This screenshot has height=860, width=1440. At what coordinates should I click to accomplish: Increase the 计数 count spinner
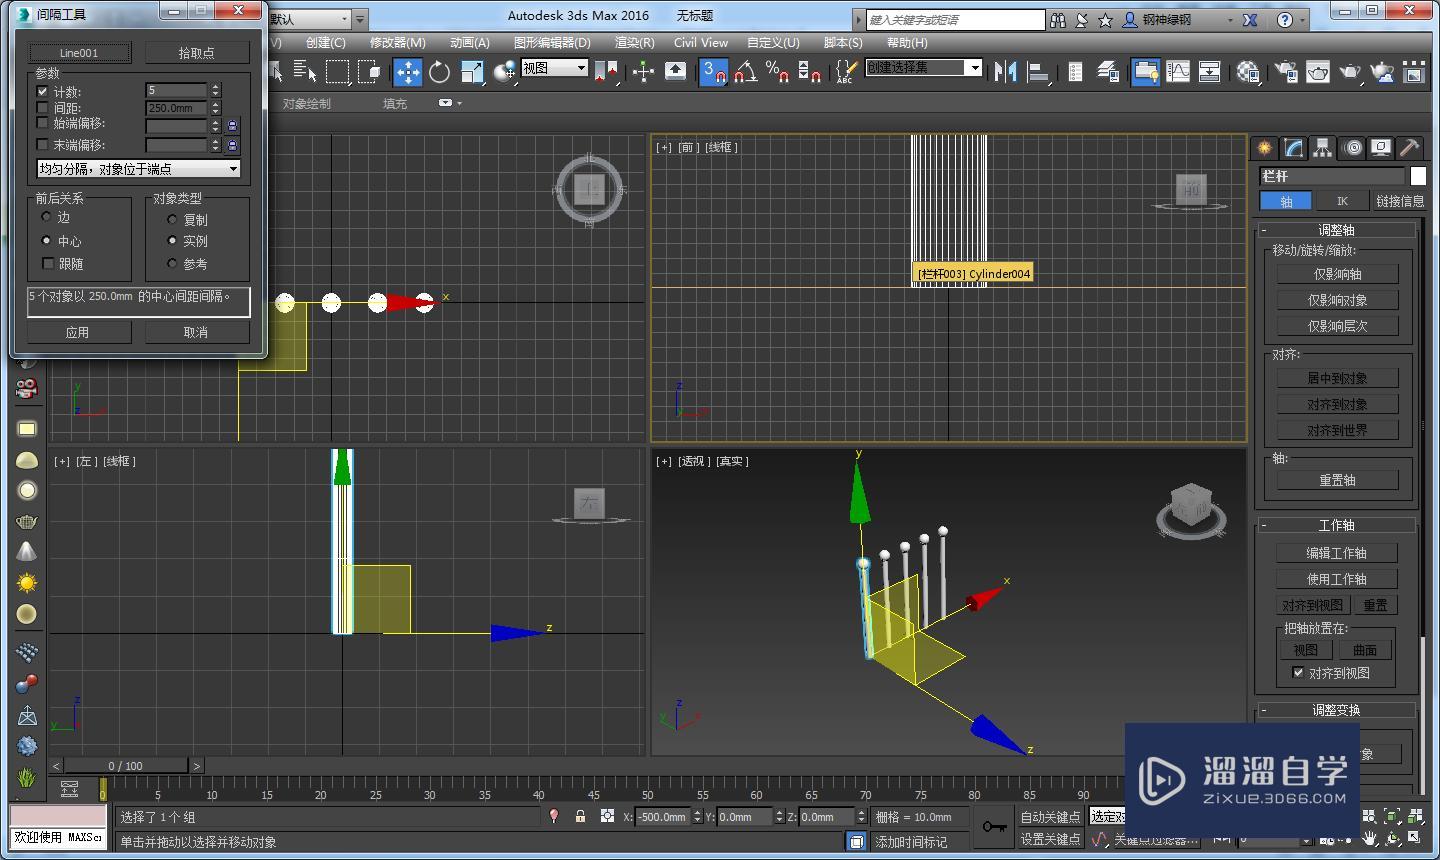tap(215, 87)
